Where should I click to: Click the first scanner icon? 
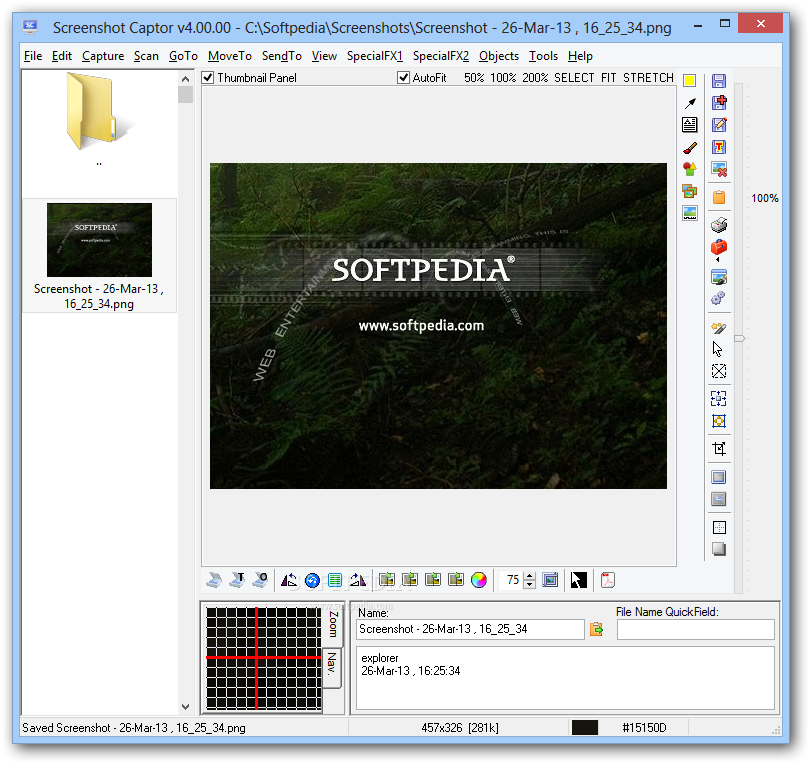pyautogui.click(x=214, y=580)
